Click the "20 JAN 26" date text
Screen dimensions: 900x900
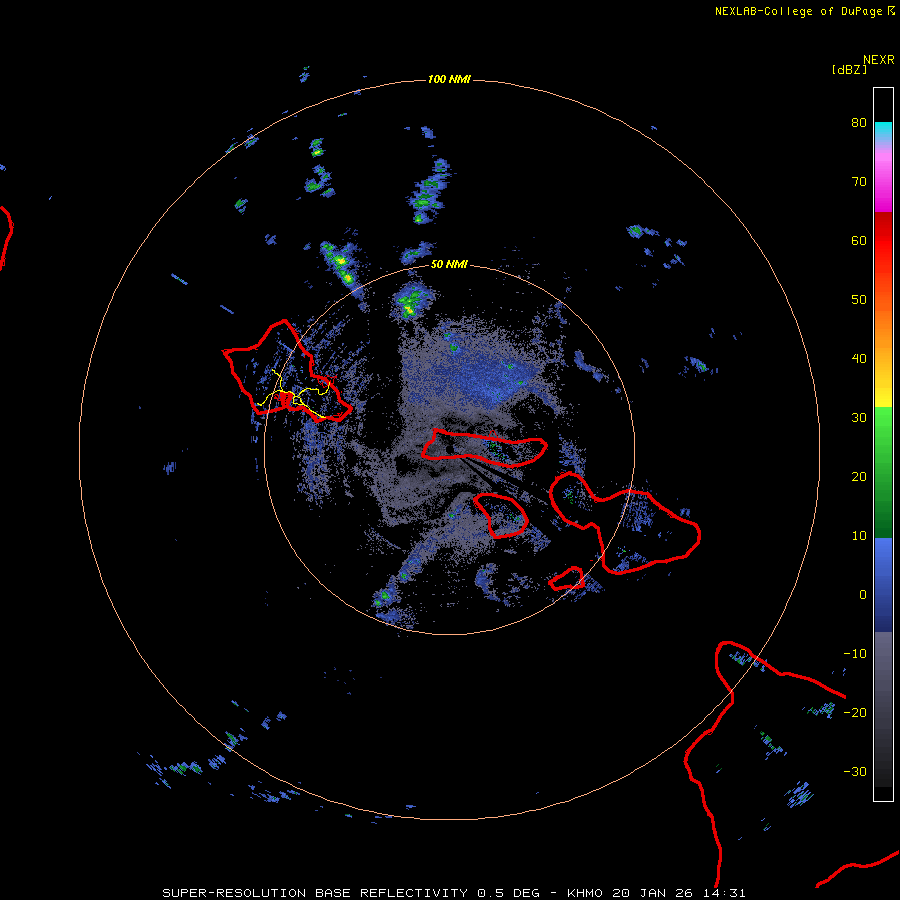click(x=653, y=893)
